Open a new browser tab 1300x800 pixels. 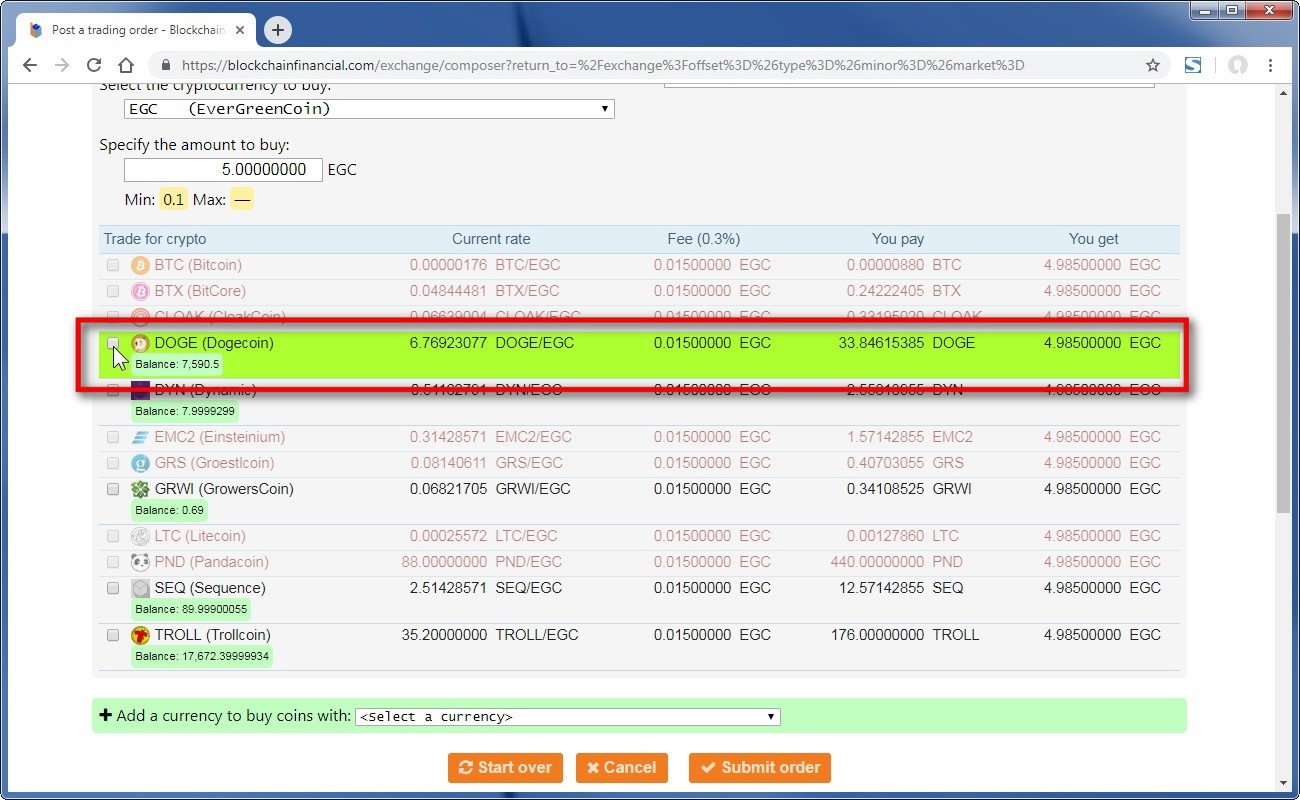[x=278, y=30]
